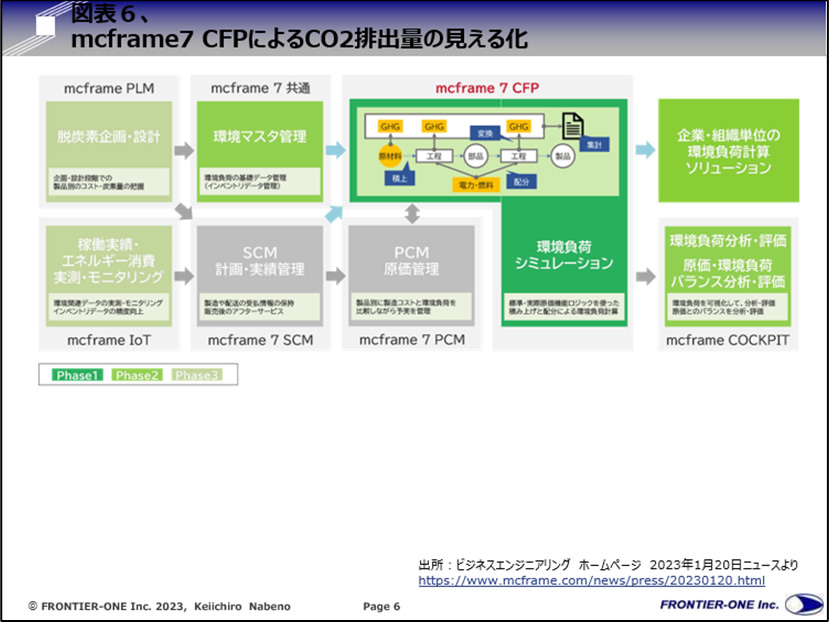Click the mcframe 7 共通 label
The image size is (829, 622).
click(x=260, y=88)
